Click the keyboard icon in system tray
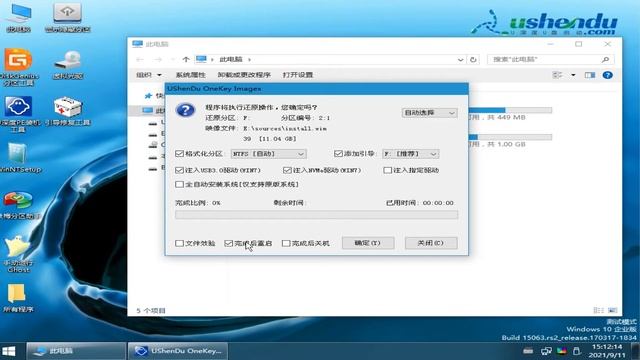Image resolution: width=640 pixels, height=360 pixels. coord(528,351)
